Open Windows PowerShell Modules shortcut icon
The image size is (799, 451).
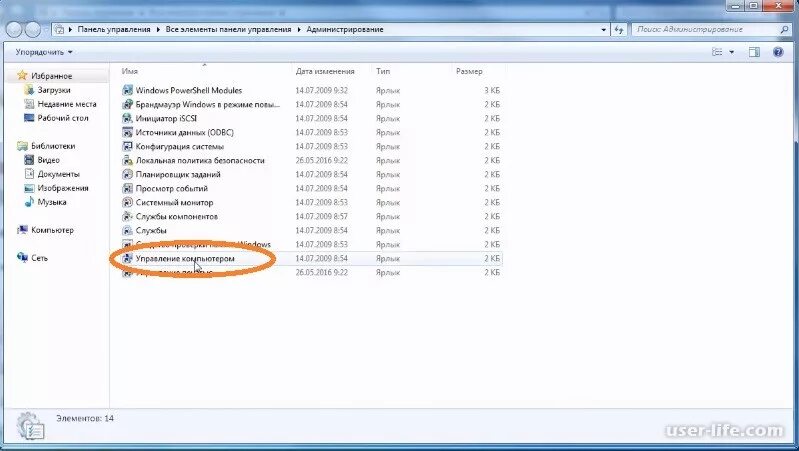pyautogui.click(x=127, y=90)
